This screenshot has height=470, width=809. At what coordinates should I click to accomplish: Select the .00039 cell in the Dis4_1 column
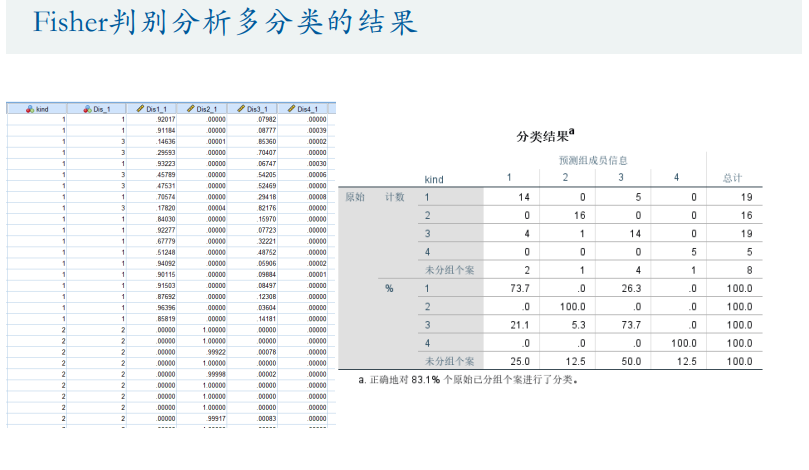317,130
